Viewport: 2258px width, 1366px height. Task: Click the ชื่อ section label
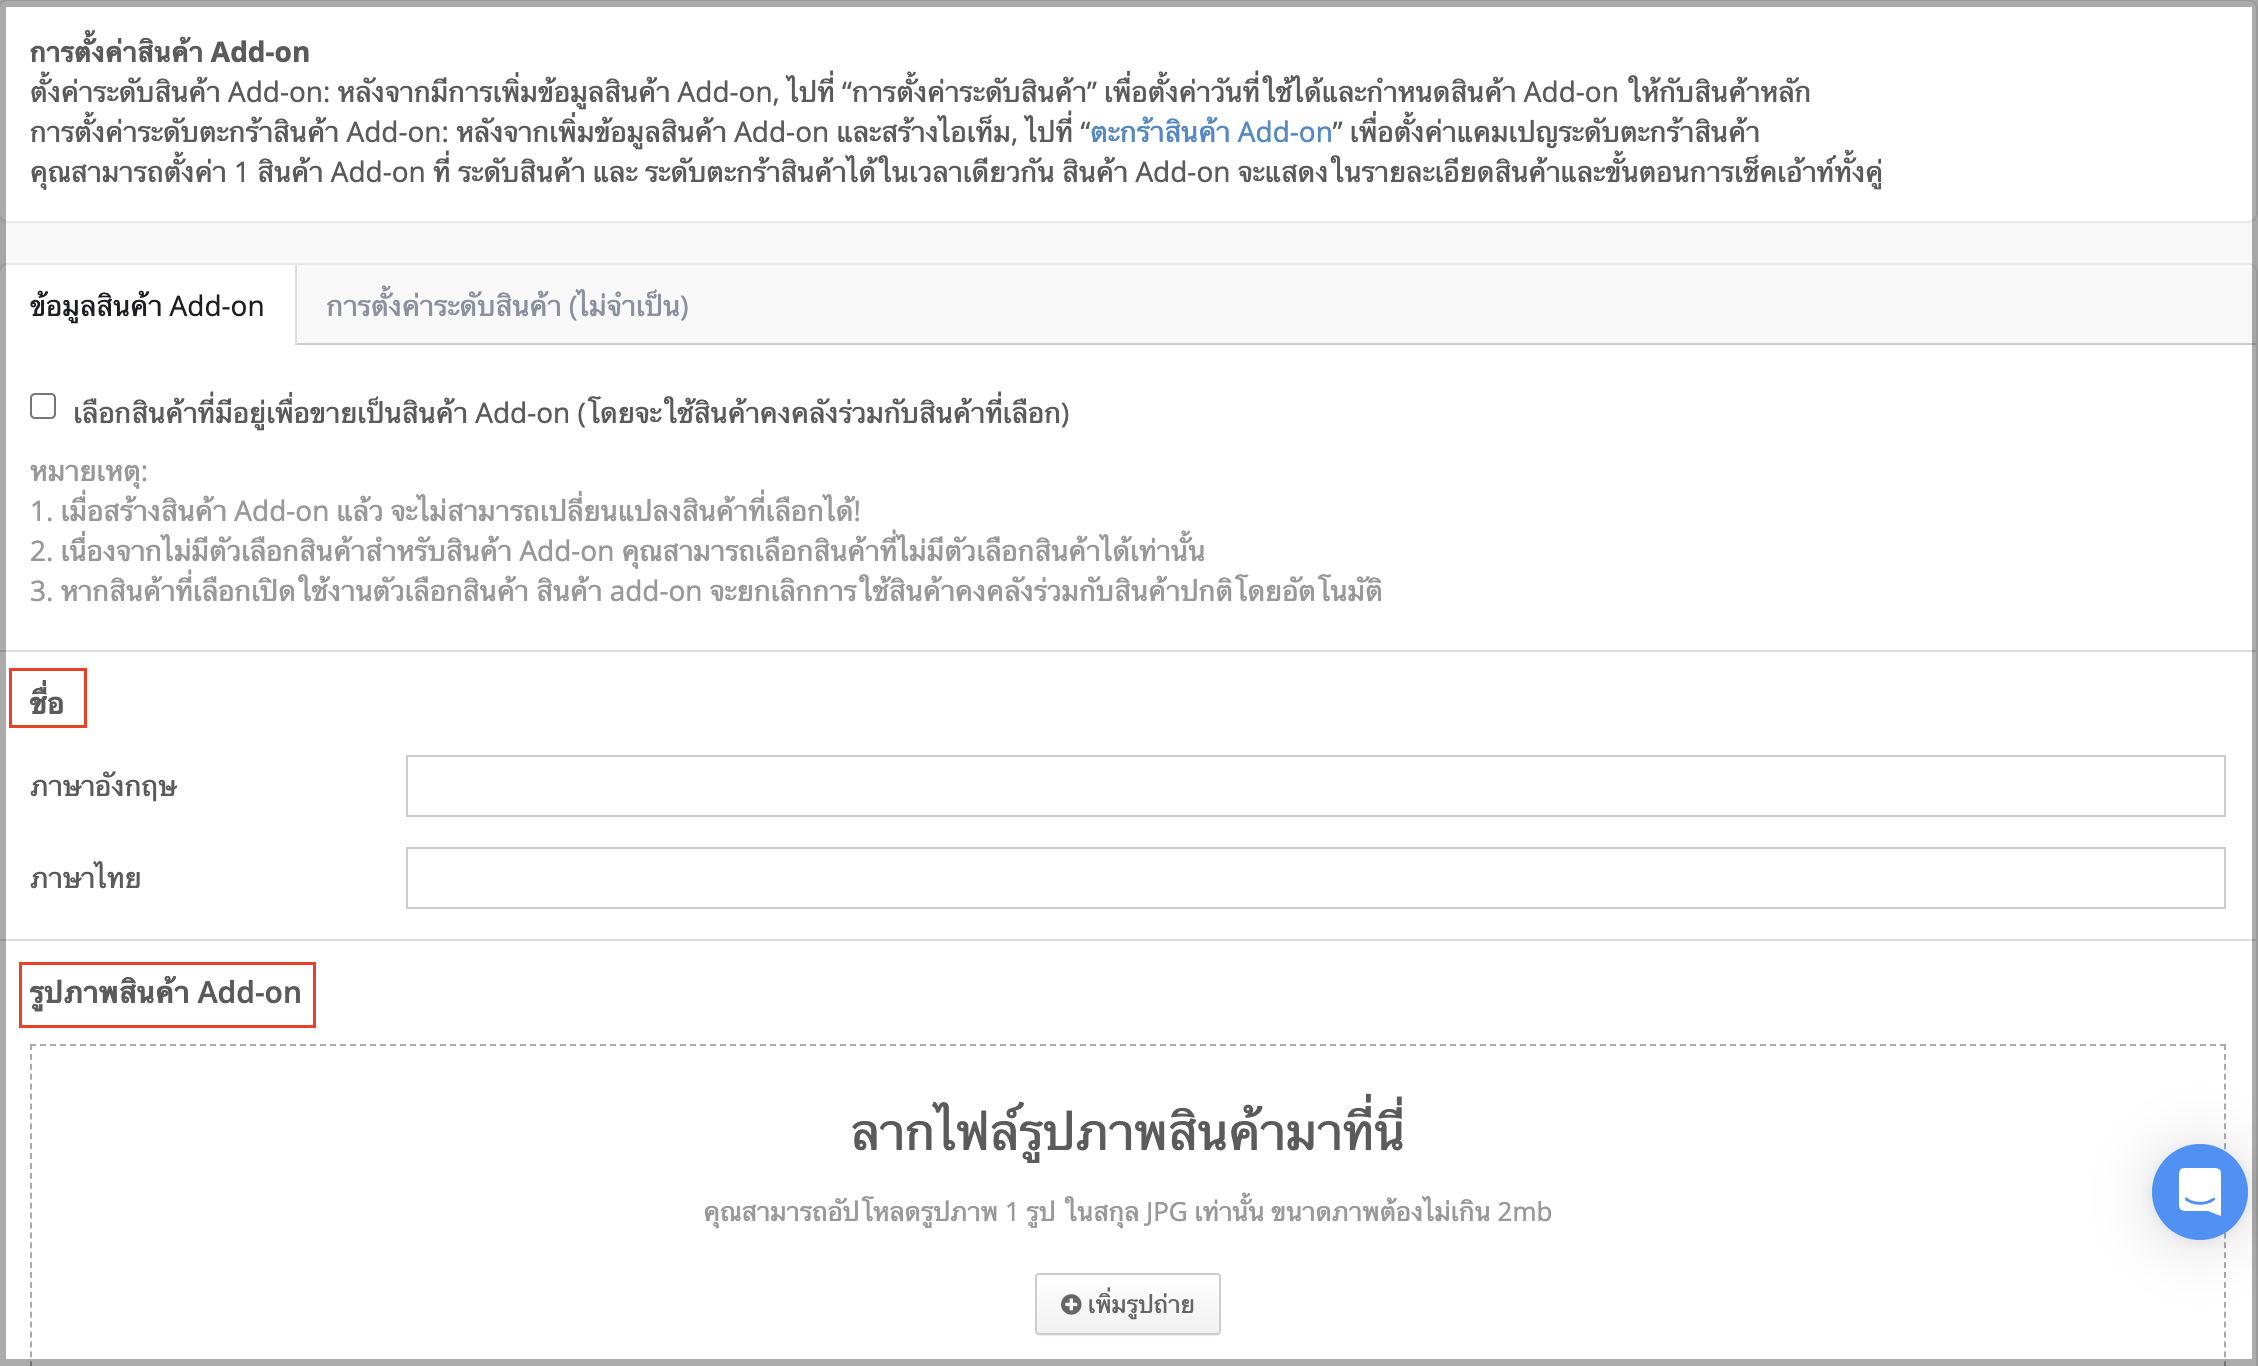pos(47,701)
